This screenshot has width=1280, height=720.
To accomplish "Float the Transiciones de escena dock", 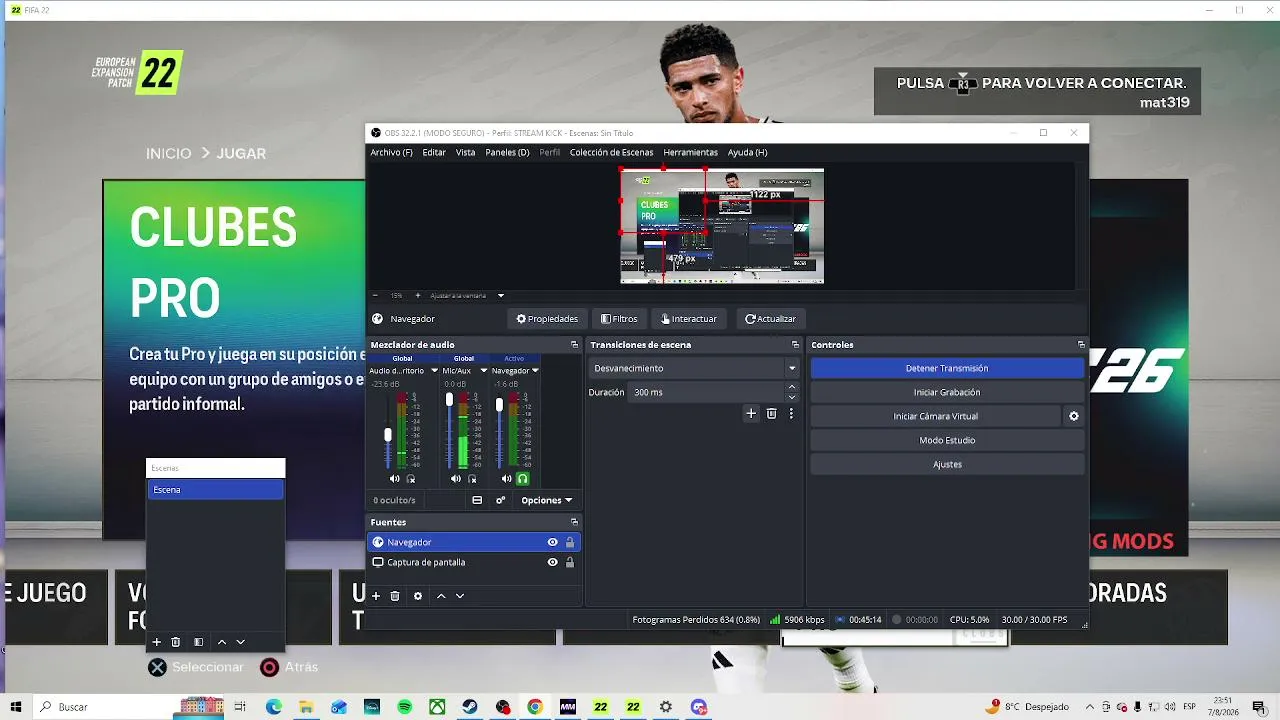I will [795, 345].
